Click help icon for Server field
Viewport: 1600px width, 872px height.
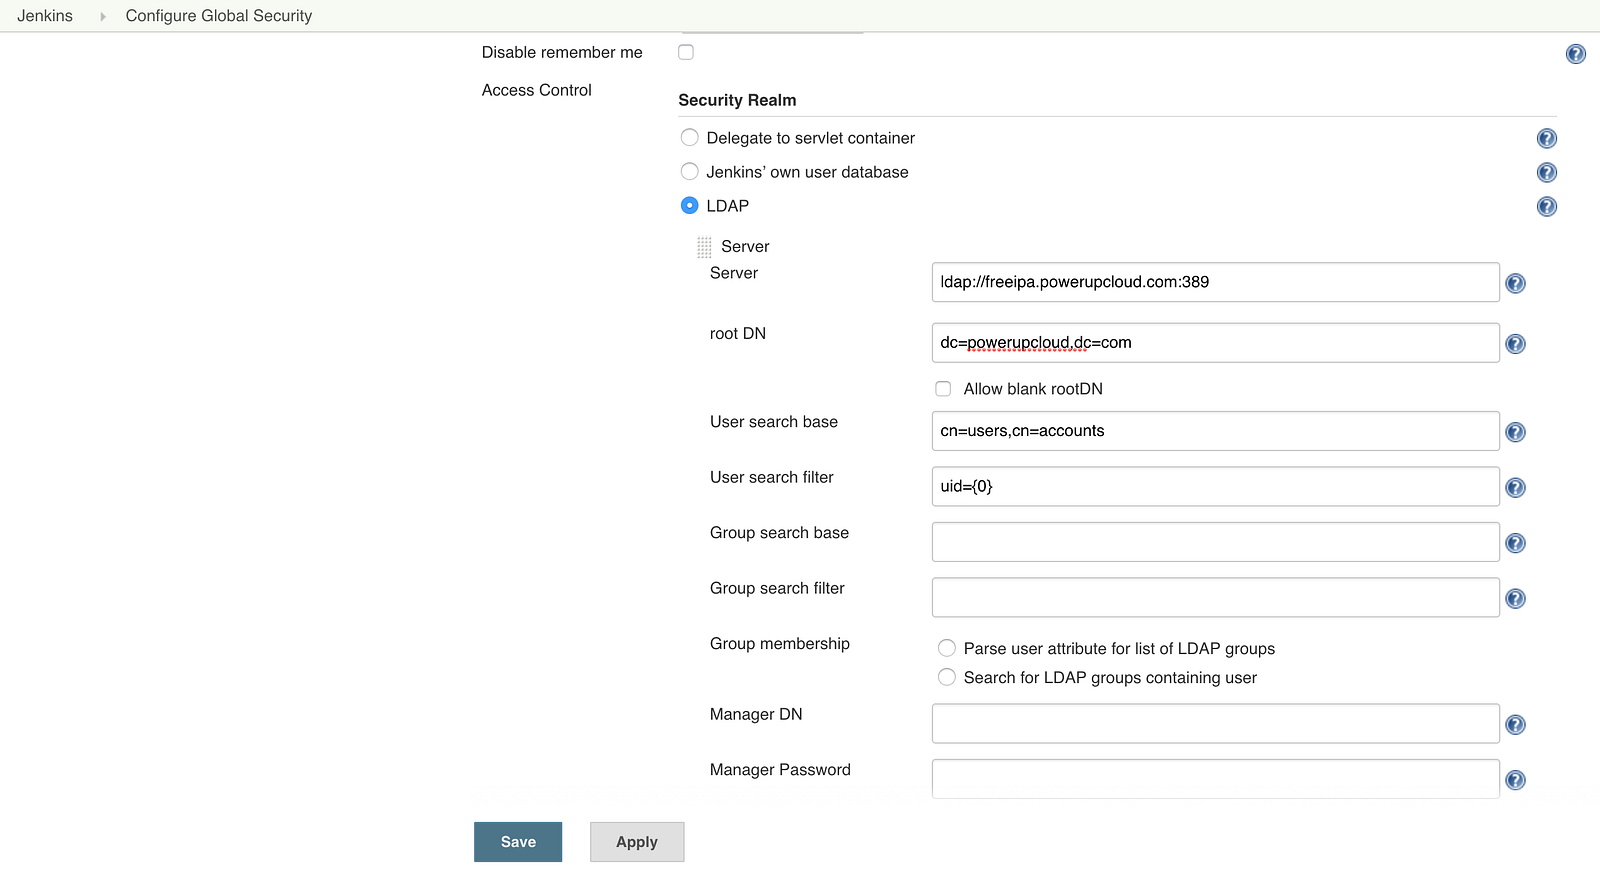pos(1515,283)
